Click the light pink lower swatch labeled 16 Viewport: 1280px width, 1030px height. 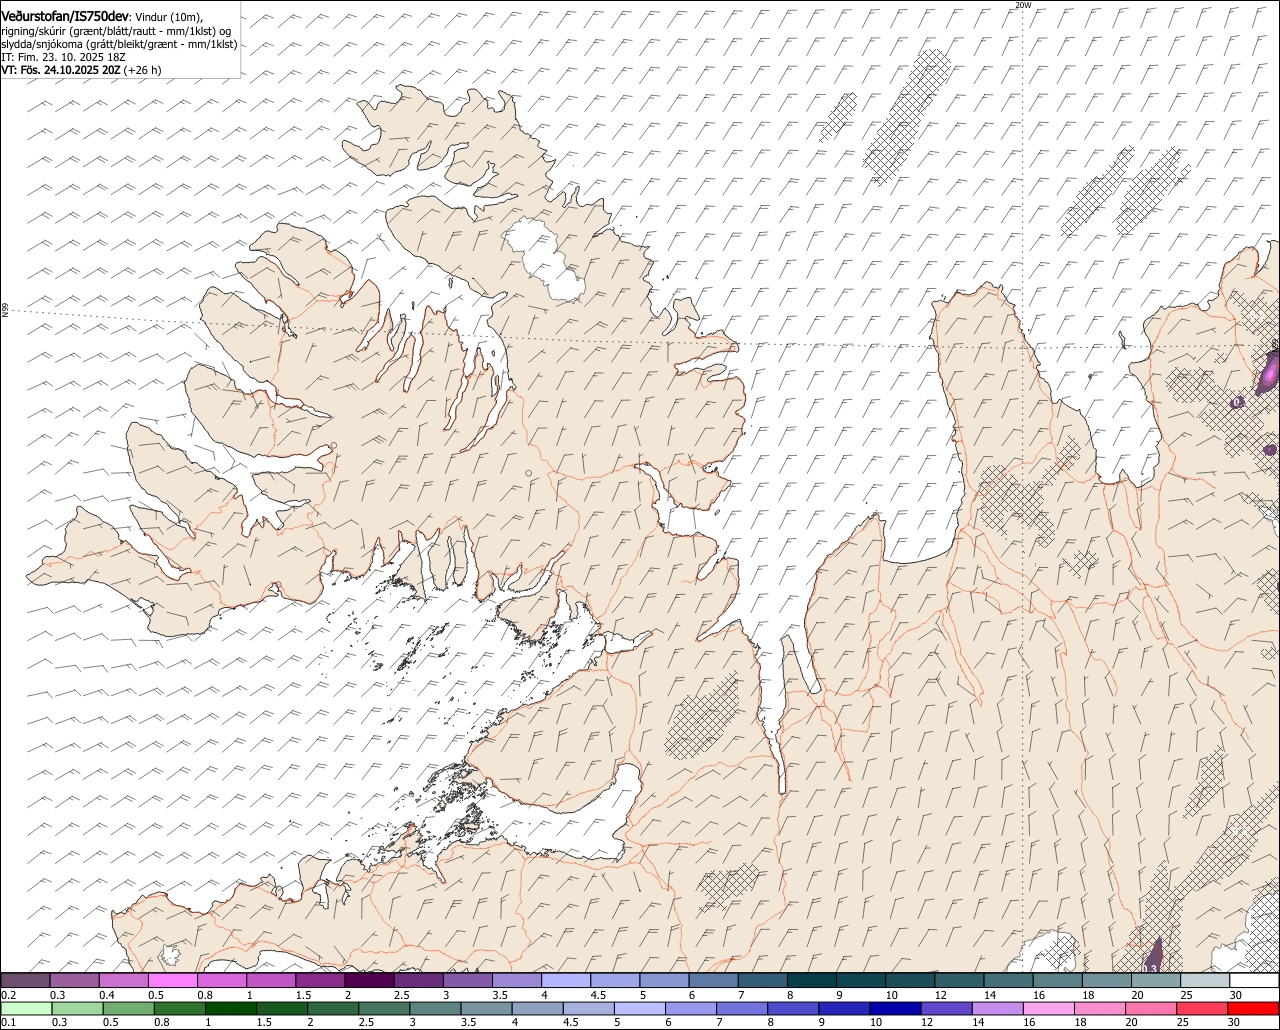point(1049,1008)
